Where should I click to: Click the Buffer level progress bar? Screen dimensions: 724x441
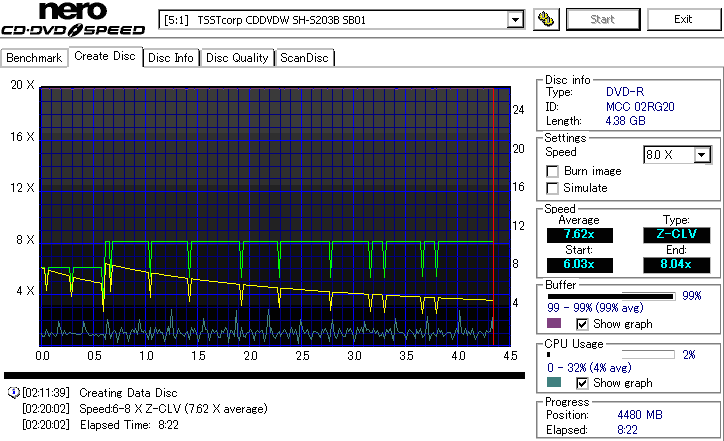(x=610, y=296)
